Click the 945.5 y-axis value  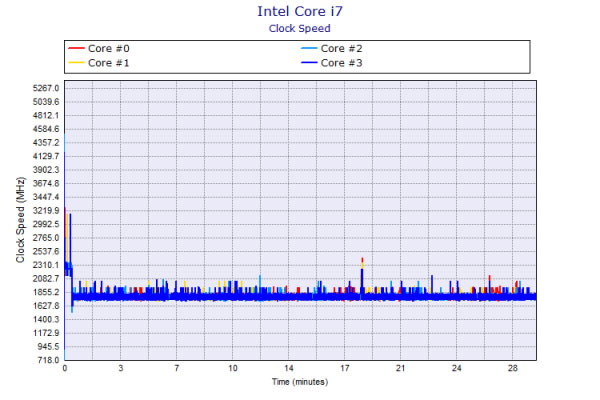[48, 346]
